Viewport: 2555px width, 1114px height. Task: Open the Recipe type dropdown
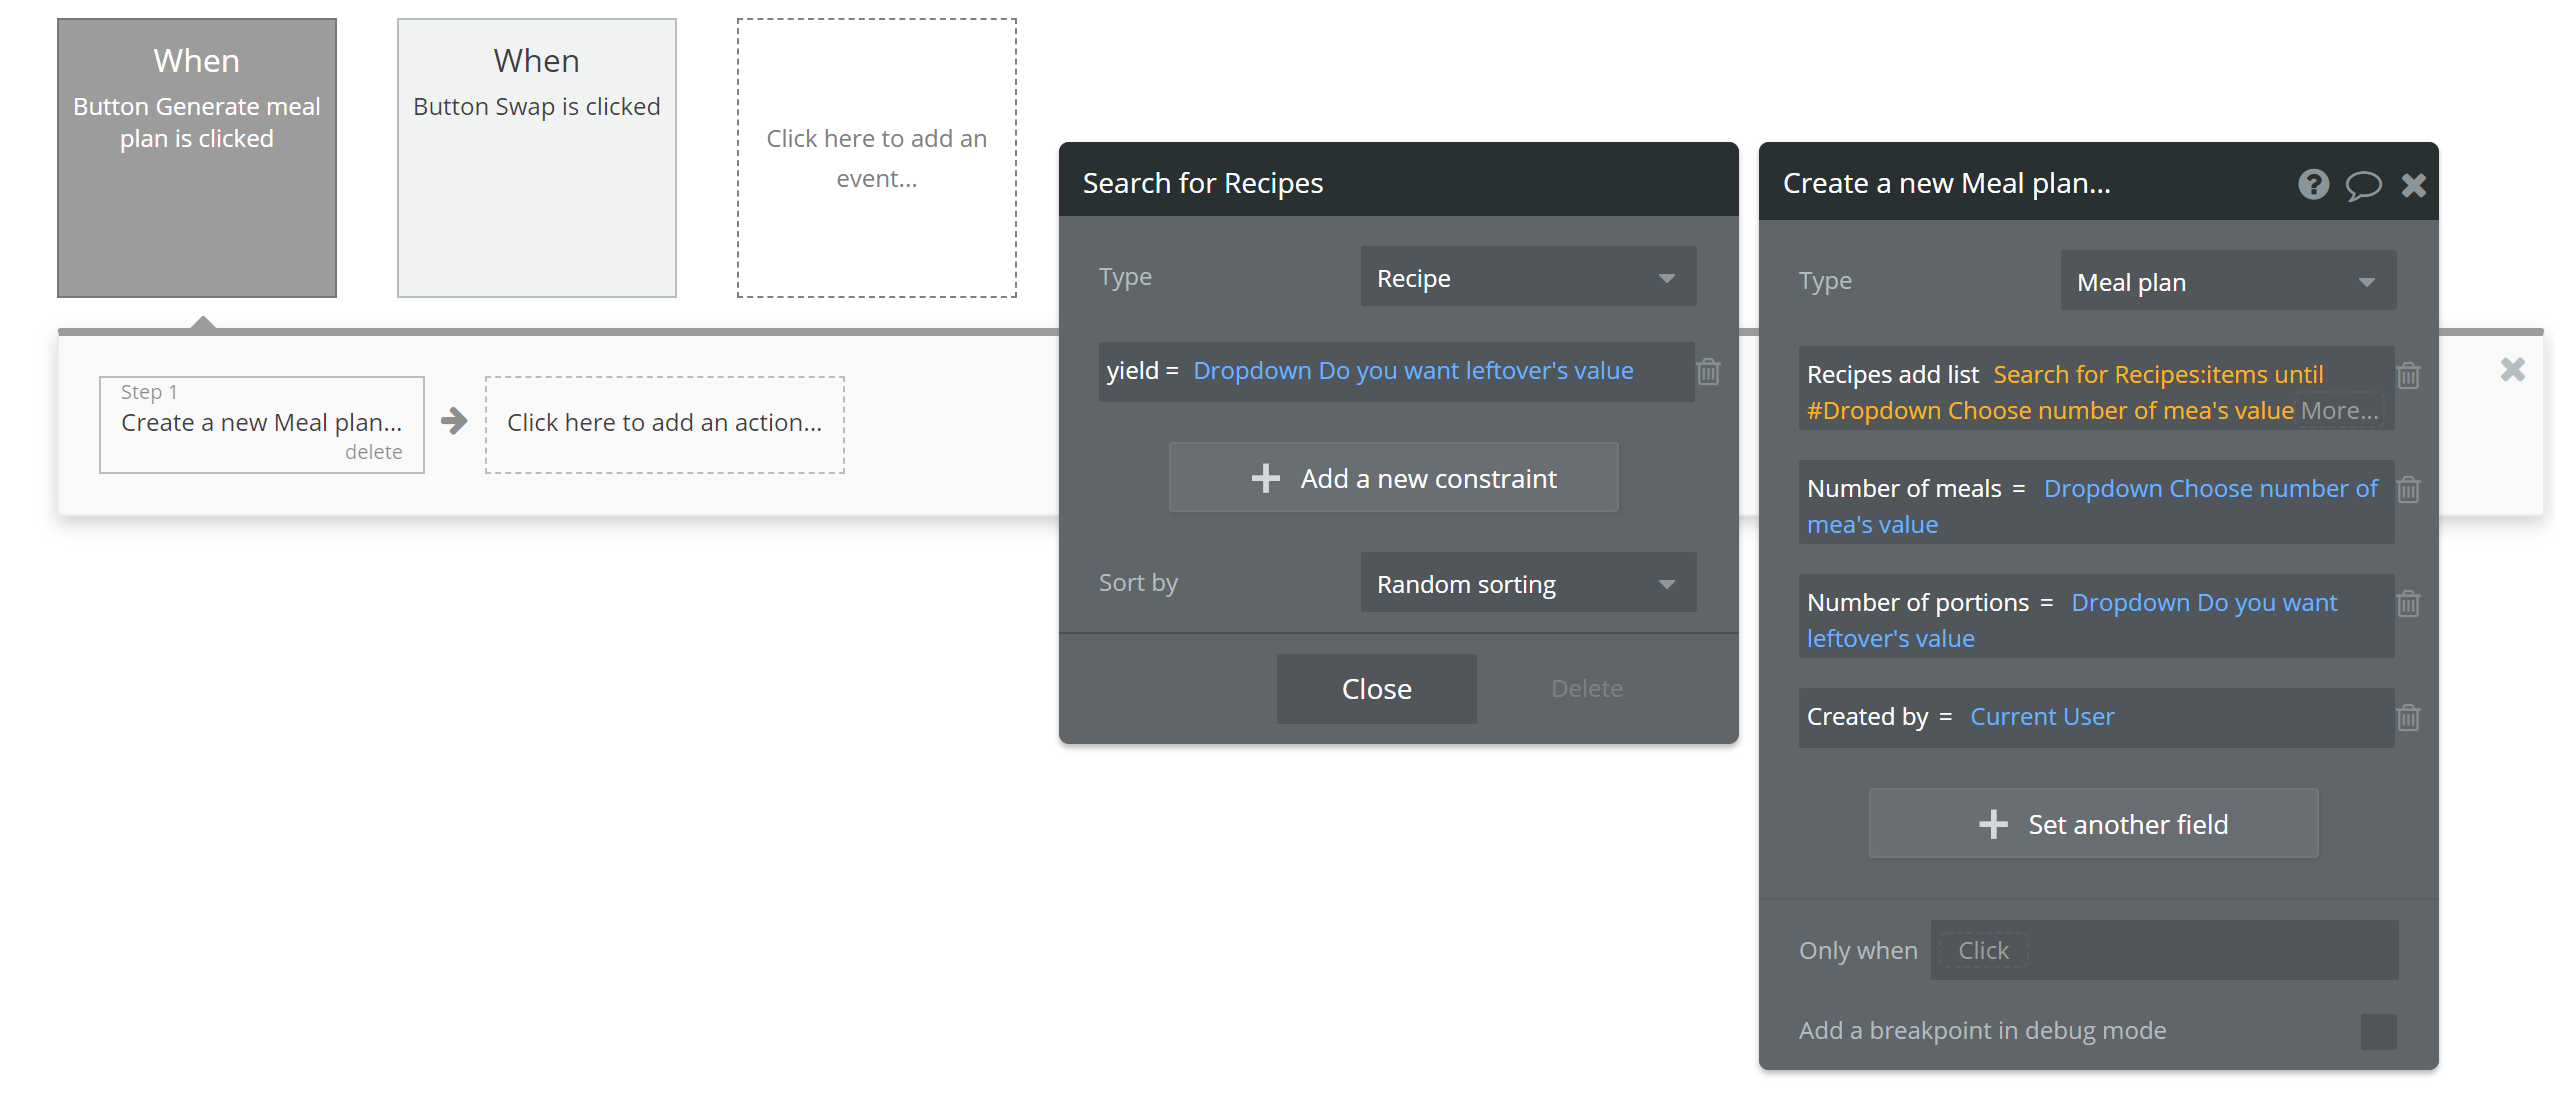(x=1528, y=278)
